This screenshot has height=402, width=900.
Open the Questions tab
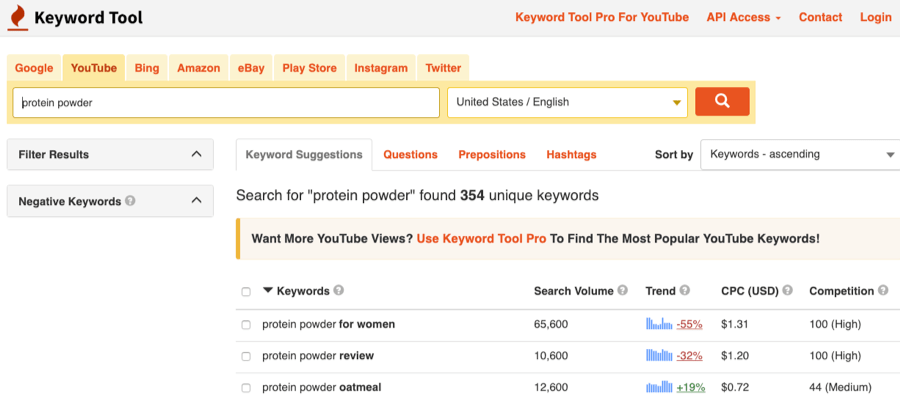410,155
